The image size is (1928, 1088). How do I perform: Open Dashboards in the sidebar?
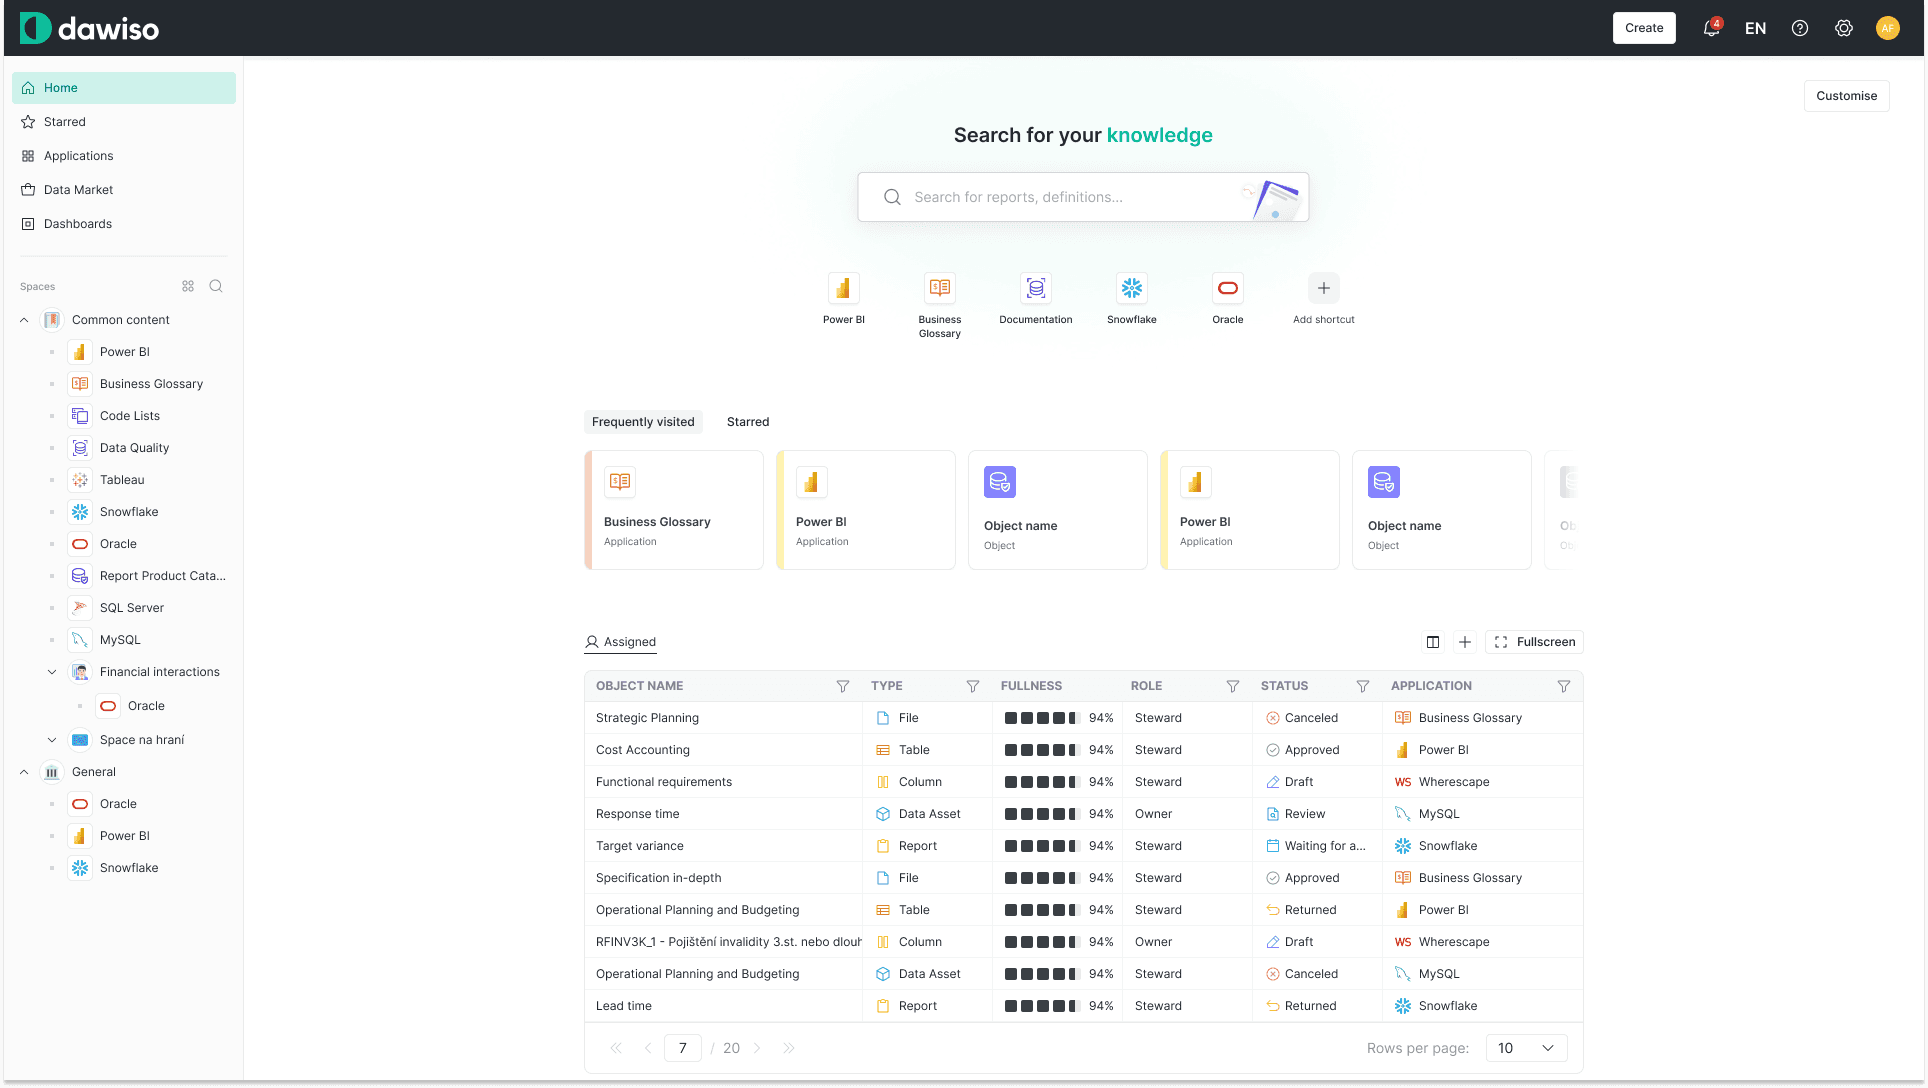(124, 224)
